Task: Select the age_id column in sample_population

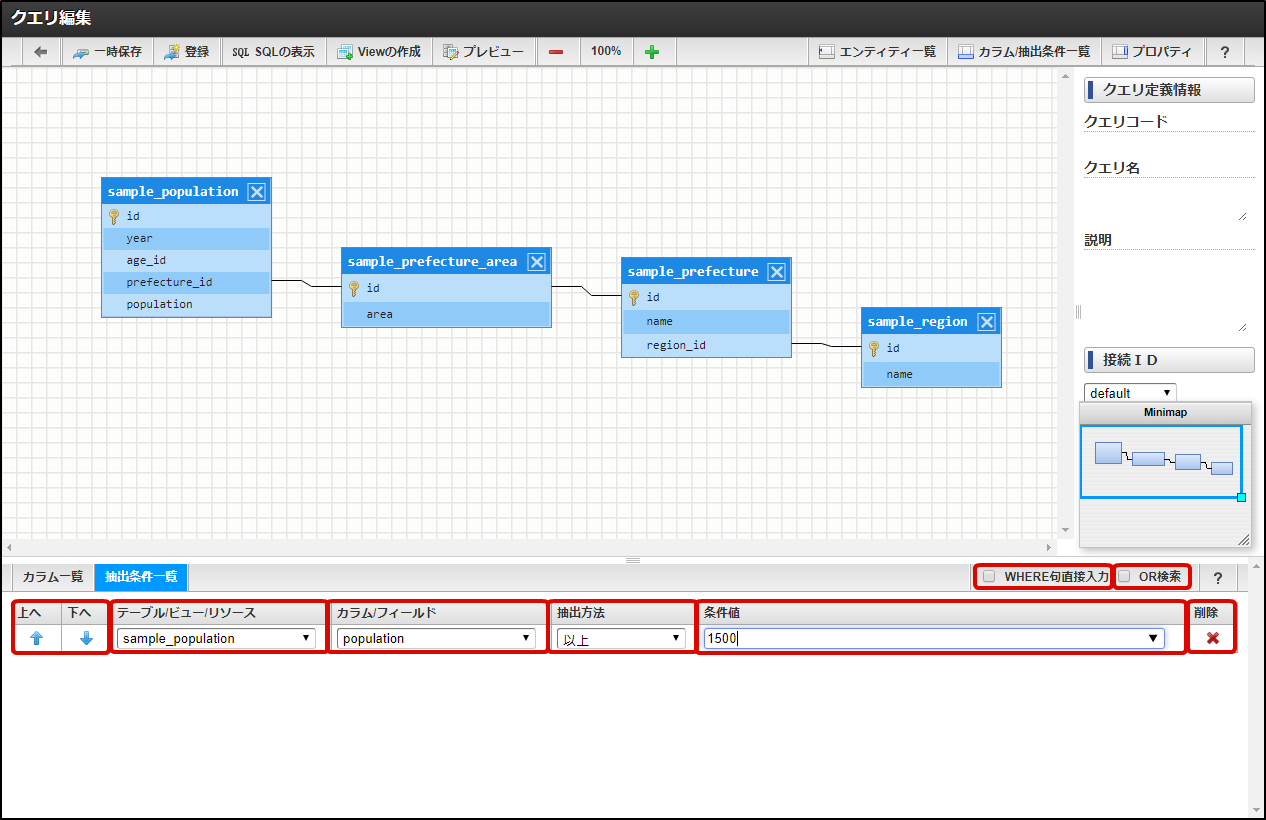Action: [x=187, y=260]
